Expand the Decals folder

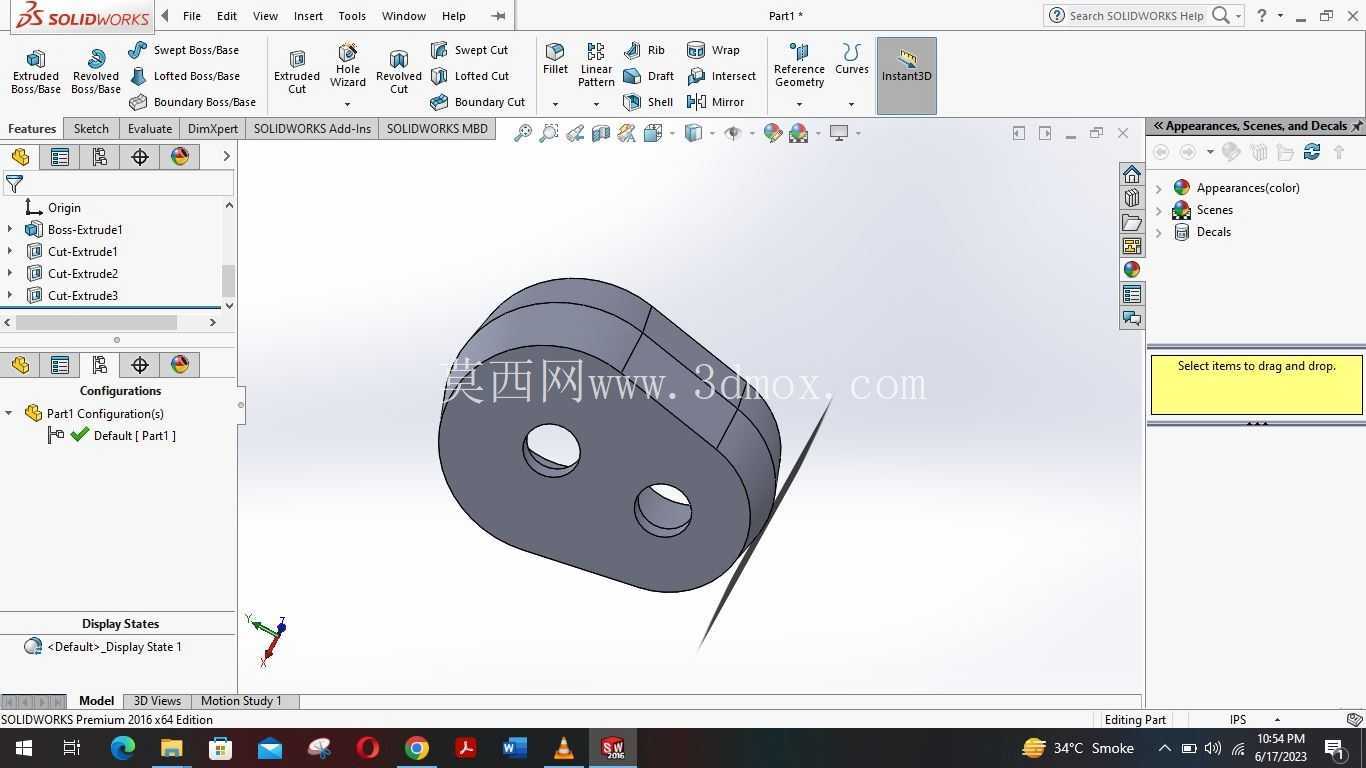[x=1159, y=232]
